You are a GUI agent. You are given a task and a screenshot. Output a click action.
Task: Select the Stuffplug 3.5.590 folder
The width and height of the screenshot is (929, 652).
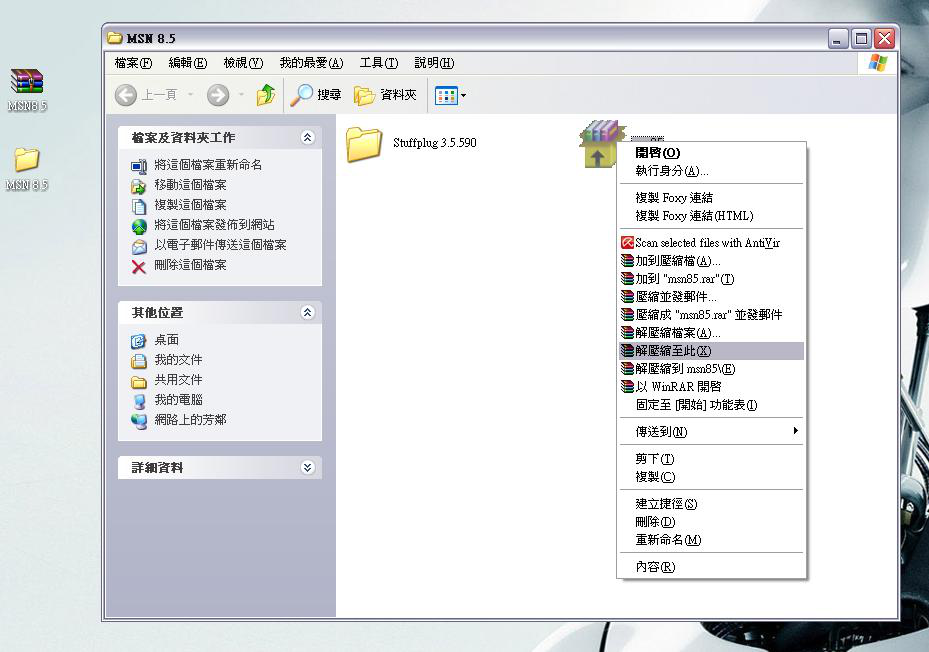click(412, 143)
